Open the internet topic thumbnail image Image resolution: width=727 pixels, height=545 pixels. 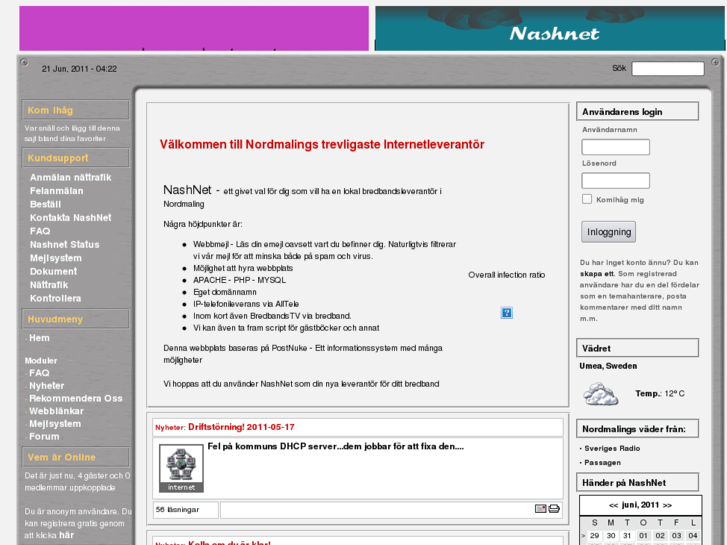(181, 468)
